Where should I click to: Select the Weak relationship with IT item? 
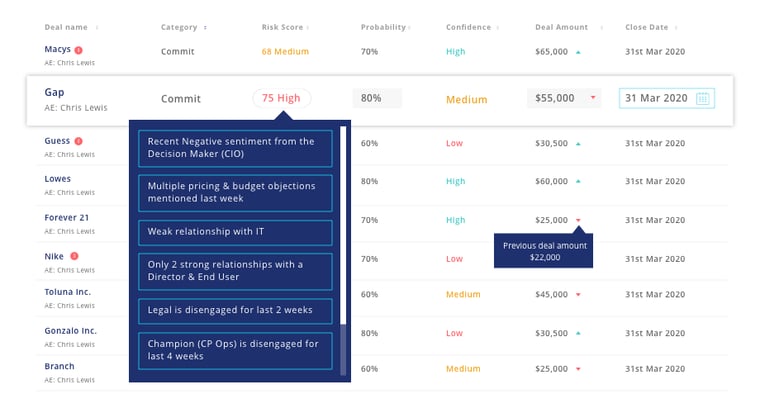coord(235,232)
